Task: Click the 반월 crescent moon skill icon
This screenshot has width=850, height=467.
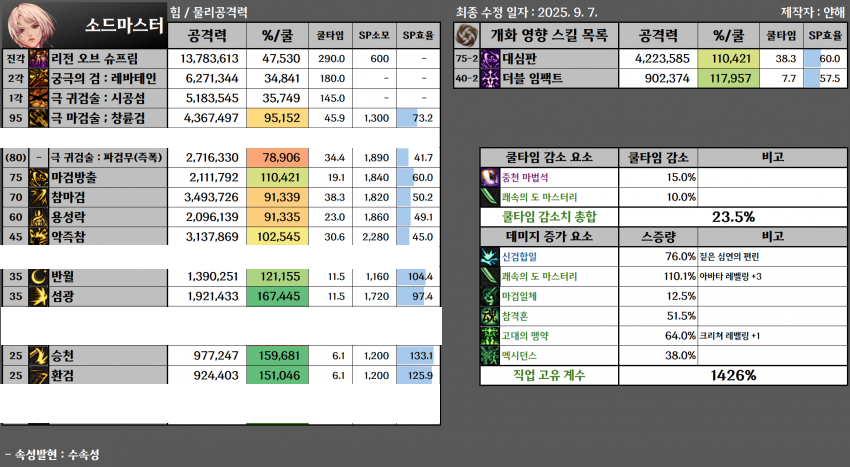Action: (39, 276)
